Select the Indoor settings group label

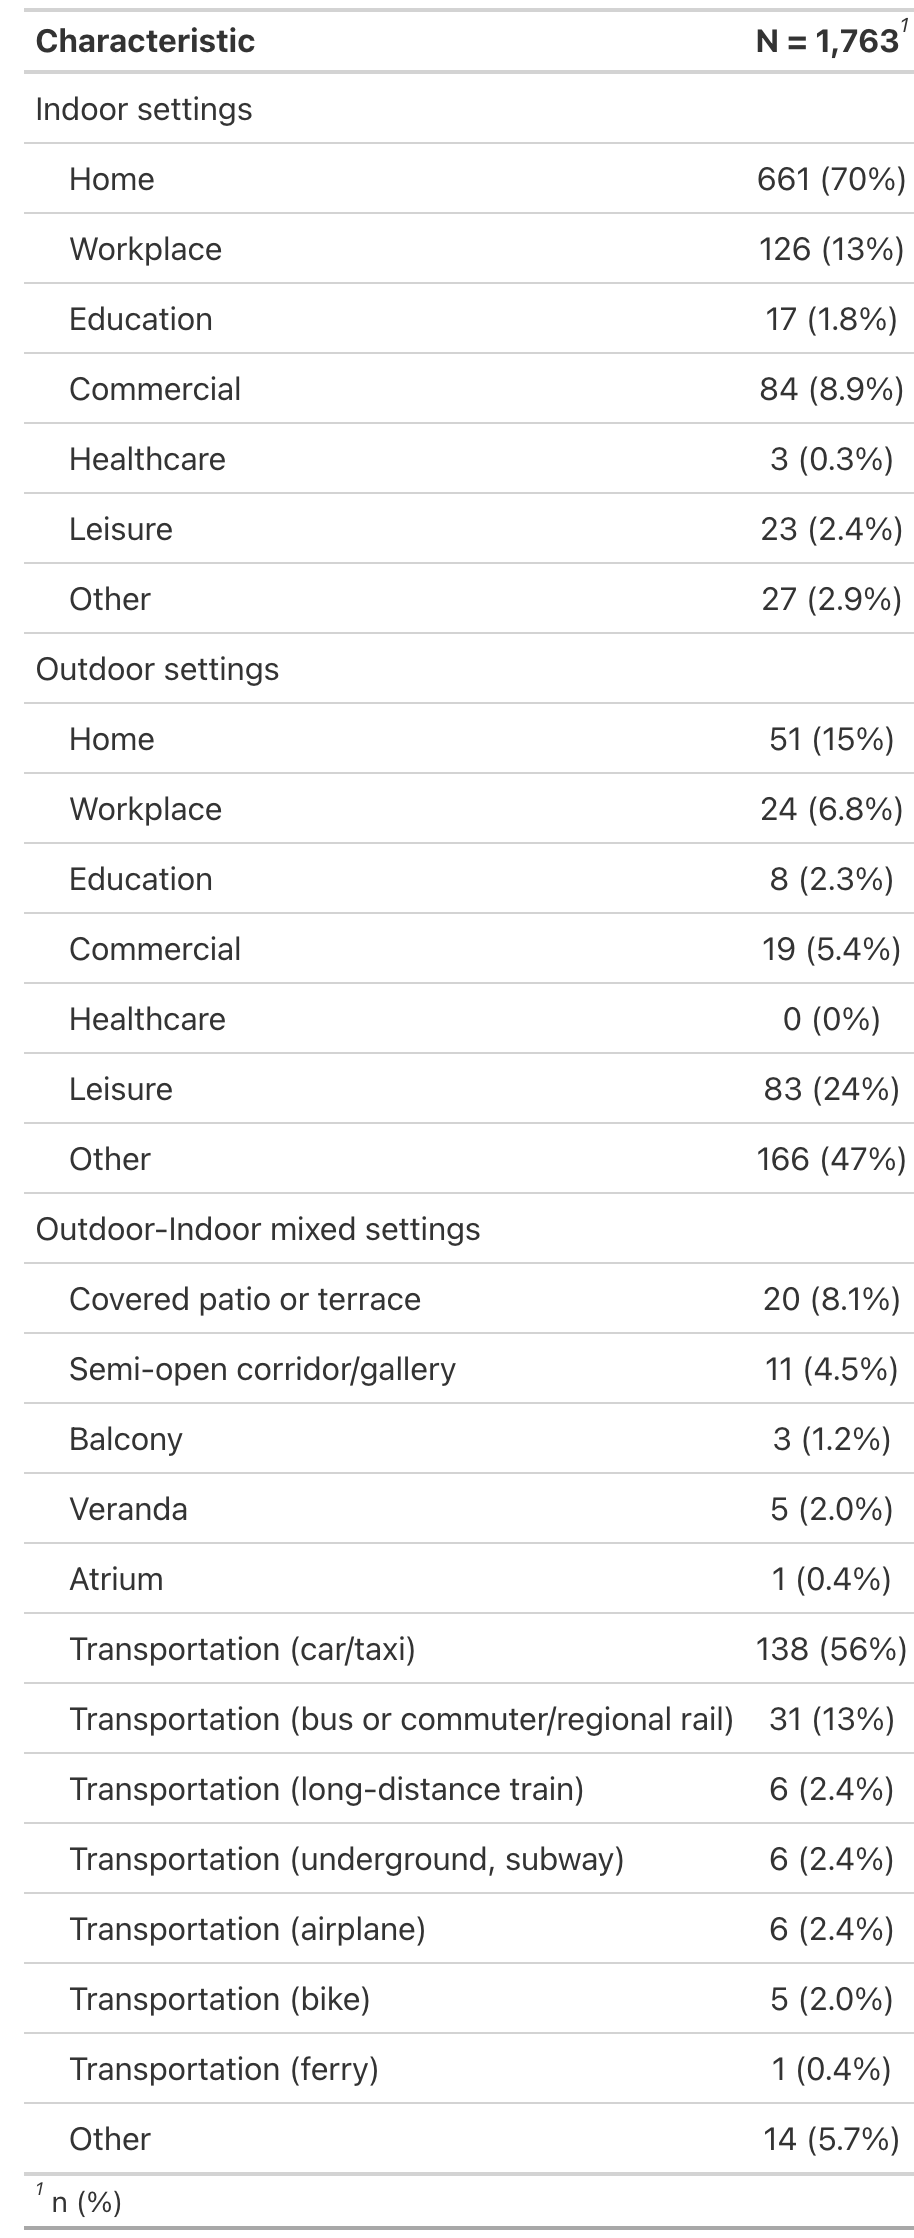click(144, 109)
